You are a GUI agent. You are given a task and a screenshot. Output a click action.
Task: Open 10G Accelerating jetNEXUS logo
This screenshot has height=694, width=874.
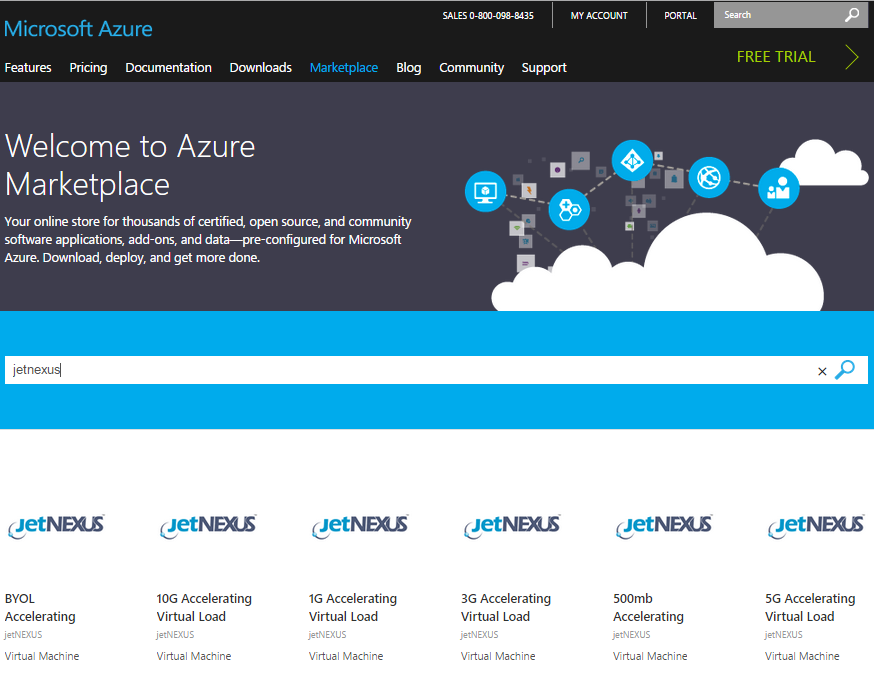point(208,526)
